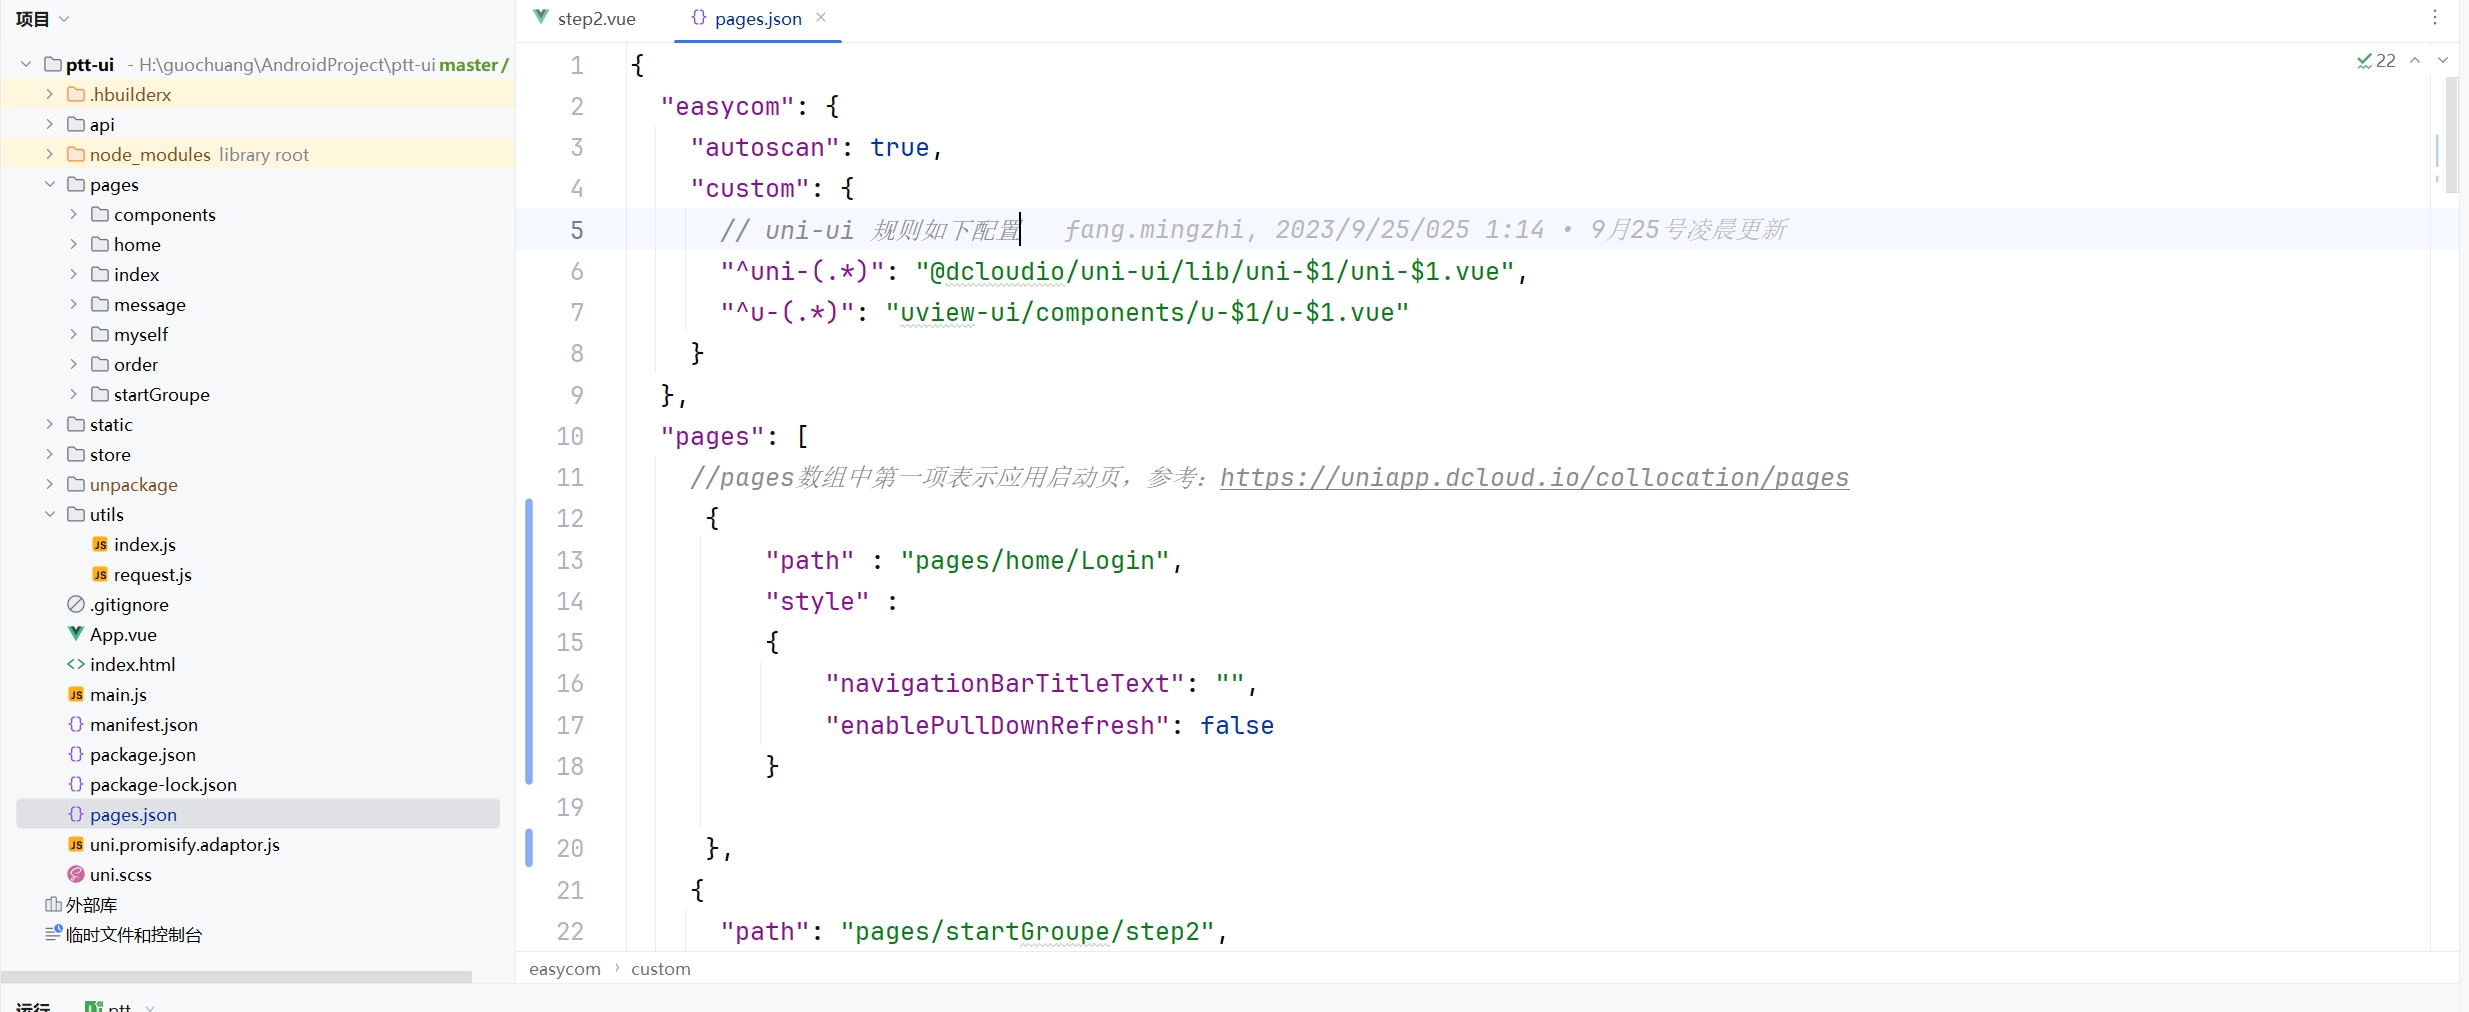Image resolution: width=2469 pixels, height=1012 pixels.
Task: Open App.vue file
Action: point(123,634)
